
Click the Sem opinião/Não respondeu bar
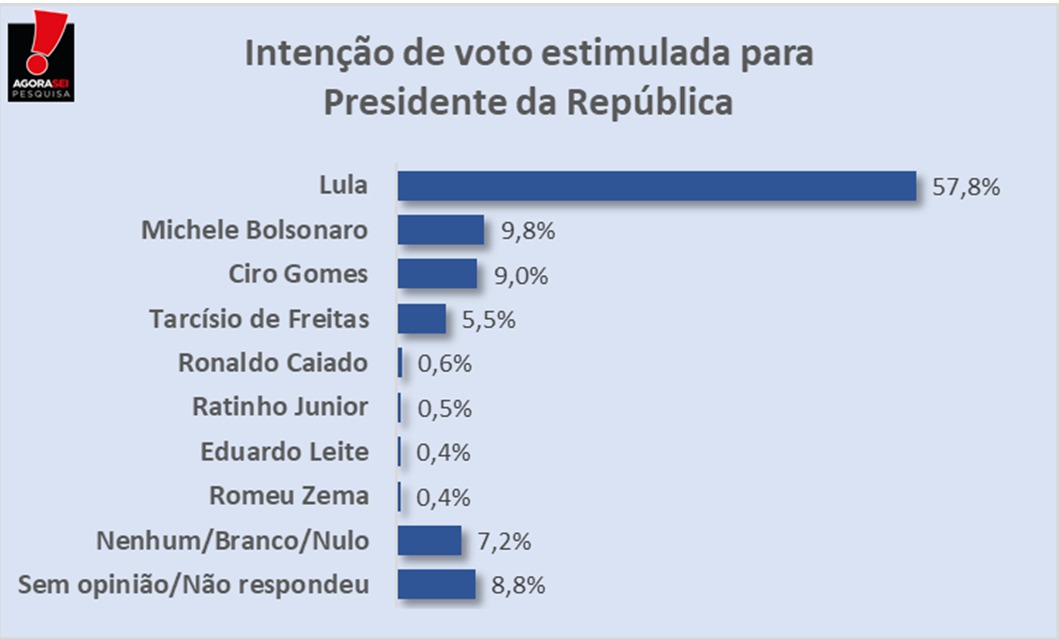point(436,585)
